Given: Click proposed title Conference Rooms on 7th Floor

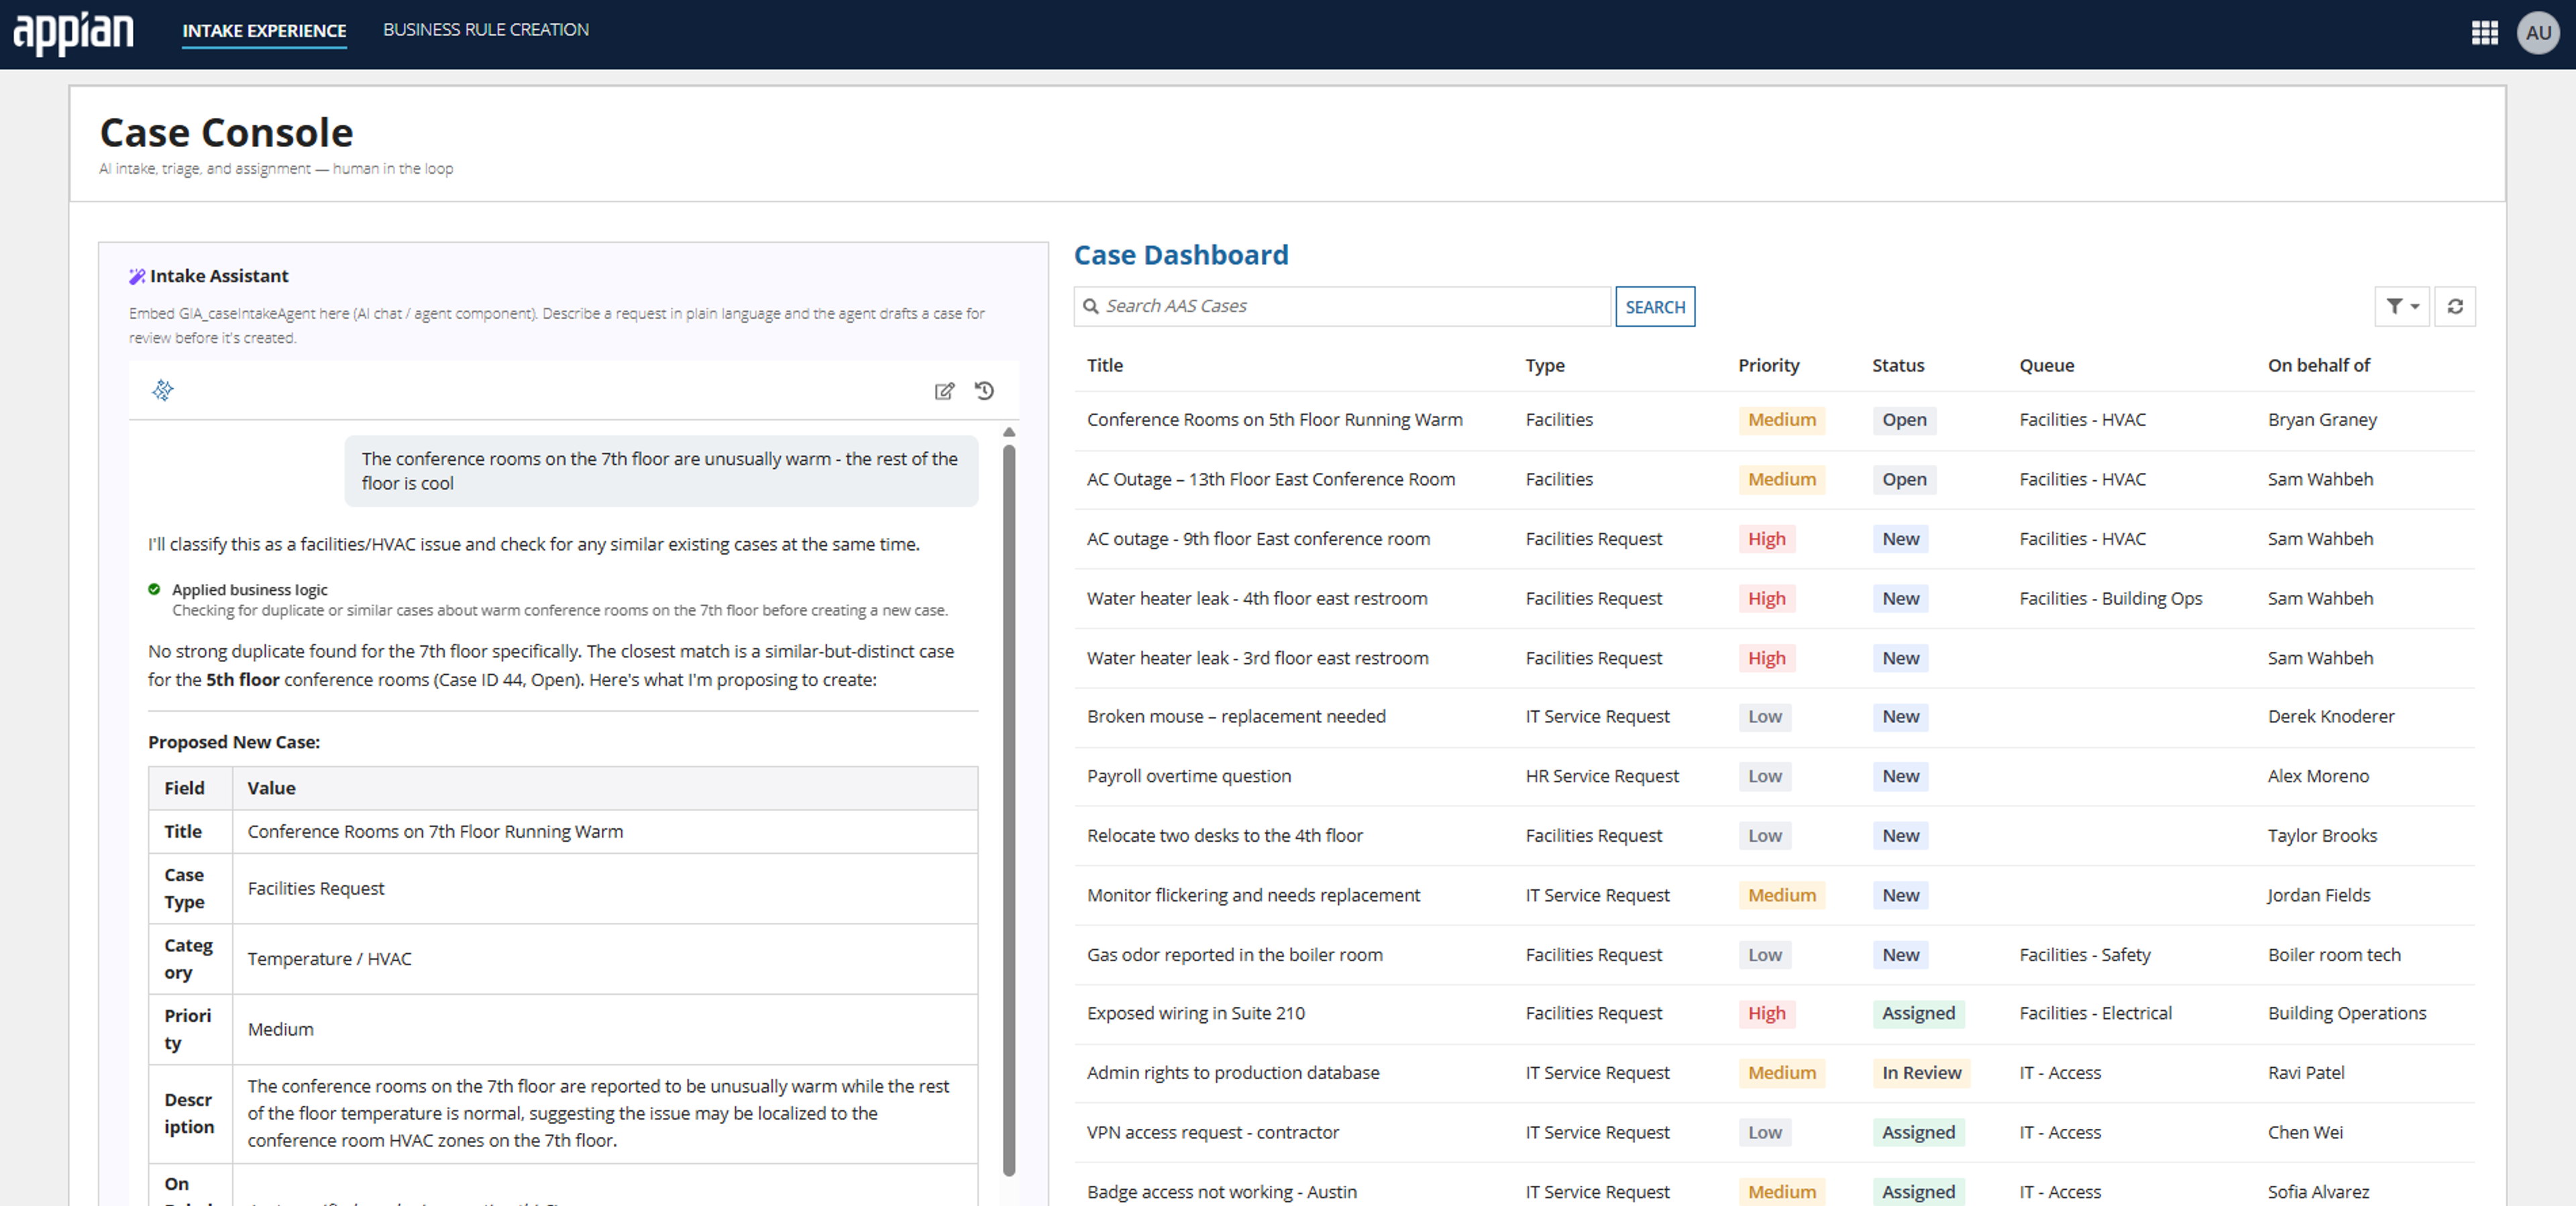Looking at the screenshot, I should 435,832.
